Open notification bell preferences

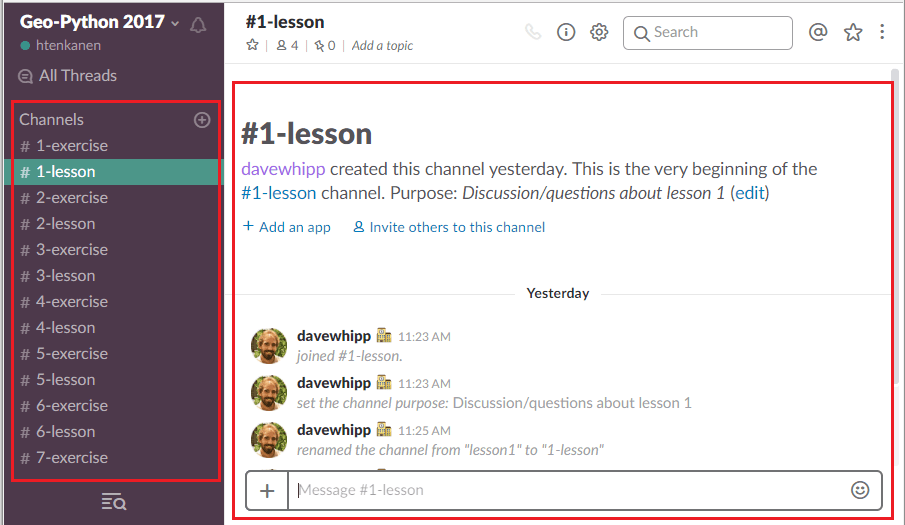pos(198,25)
